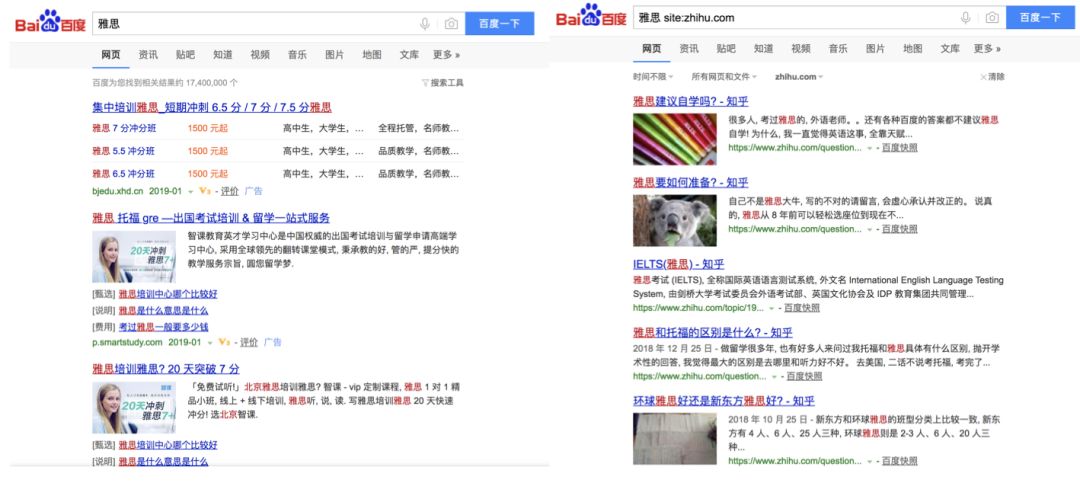
Task: Select 音乐 tab in right window
Action: (838, 48)
